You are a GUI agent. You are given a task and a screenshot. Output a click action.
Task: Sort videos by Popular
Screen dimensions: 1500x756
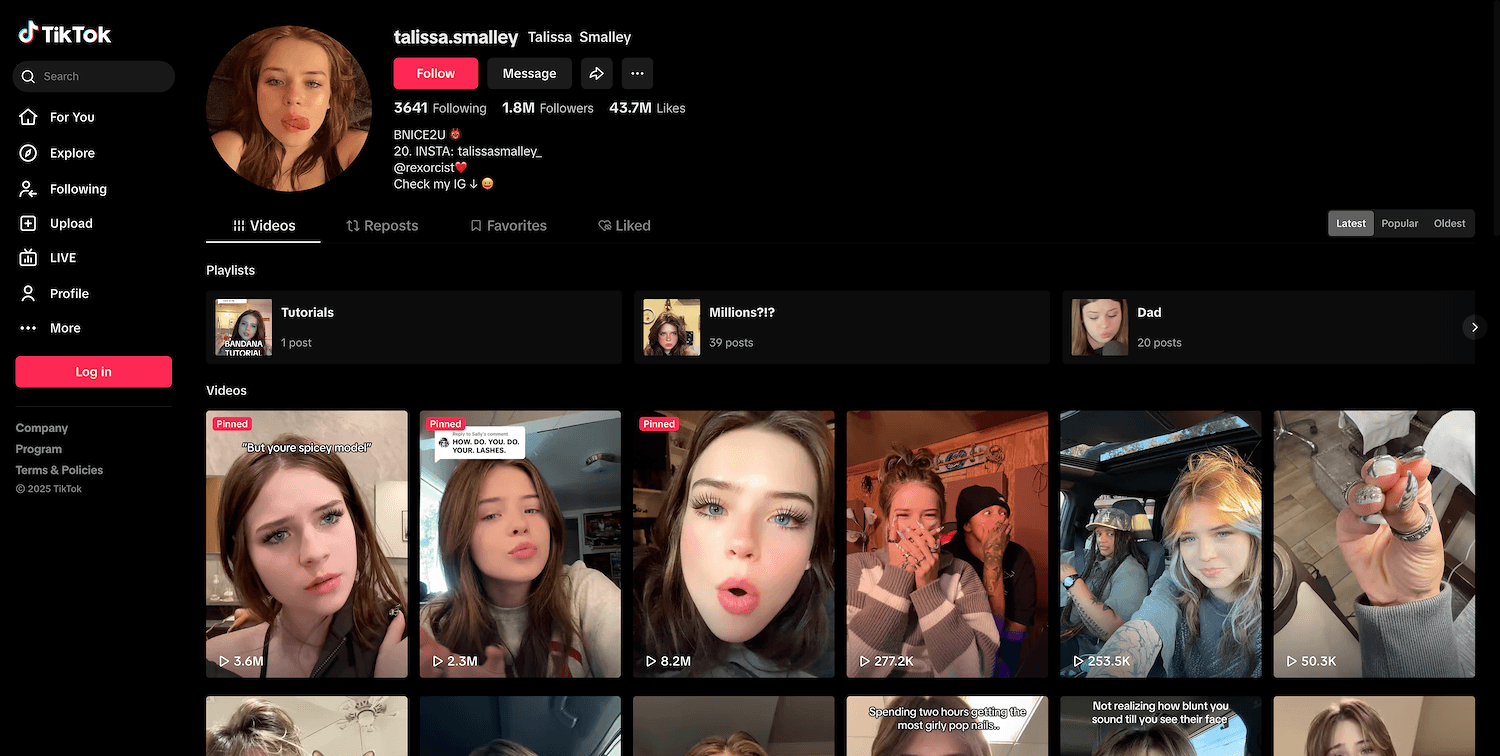coord(1399,224)
